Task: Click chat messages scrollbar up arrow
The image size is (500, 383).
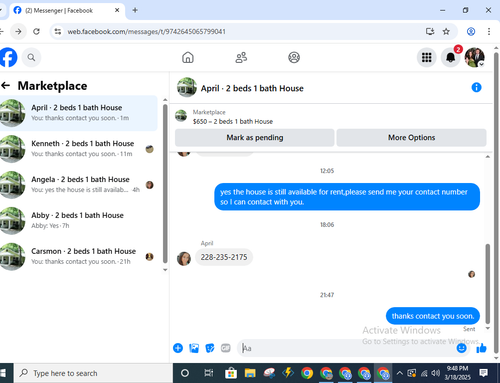Action: pyautogui.click(x=488, y=157)
